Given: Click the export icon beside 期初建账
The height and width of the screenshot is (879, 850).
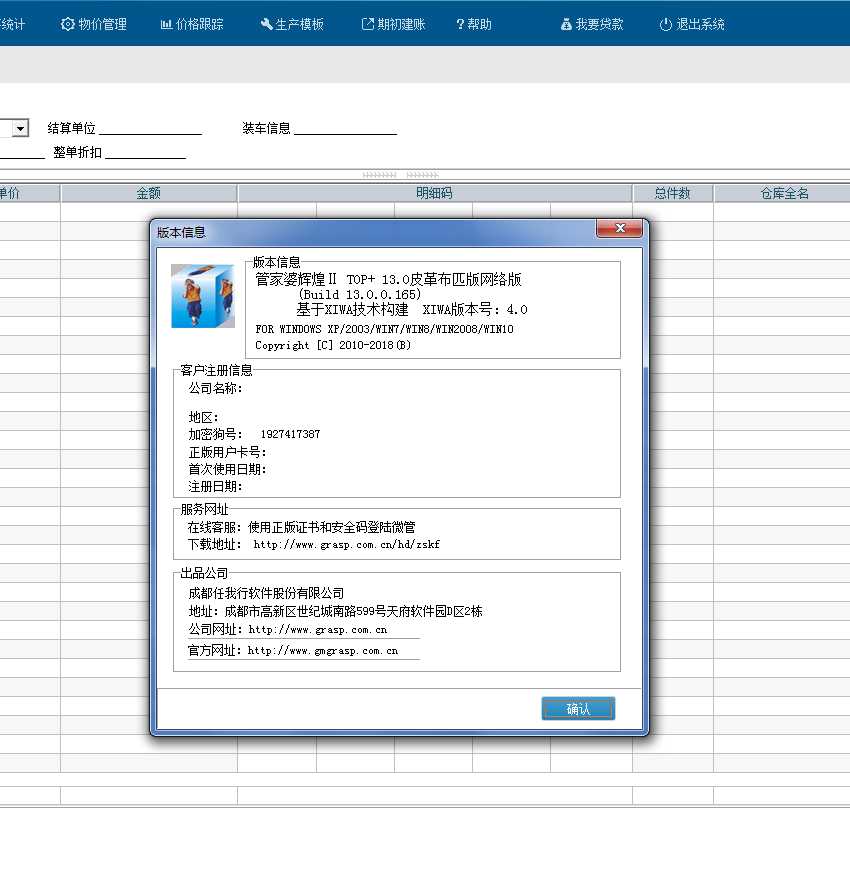Looking at the screenshot, I should point(367,24).
